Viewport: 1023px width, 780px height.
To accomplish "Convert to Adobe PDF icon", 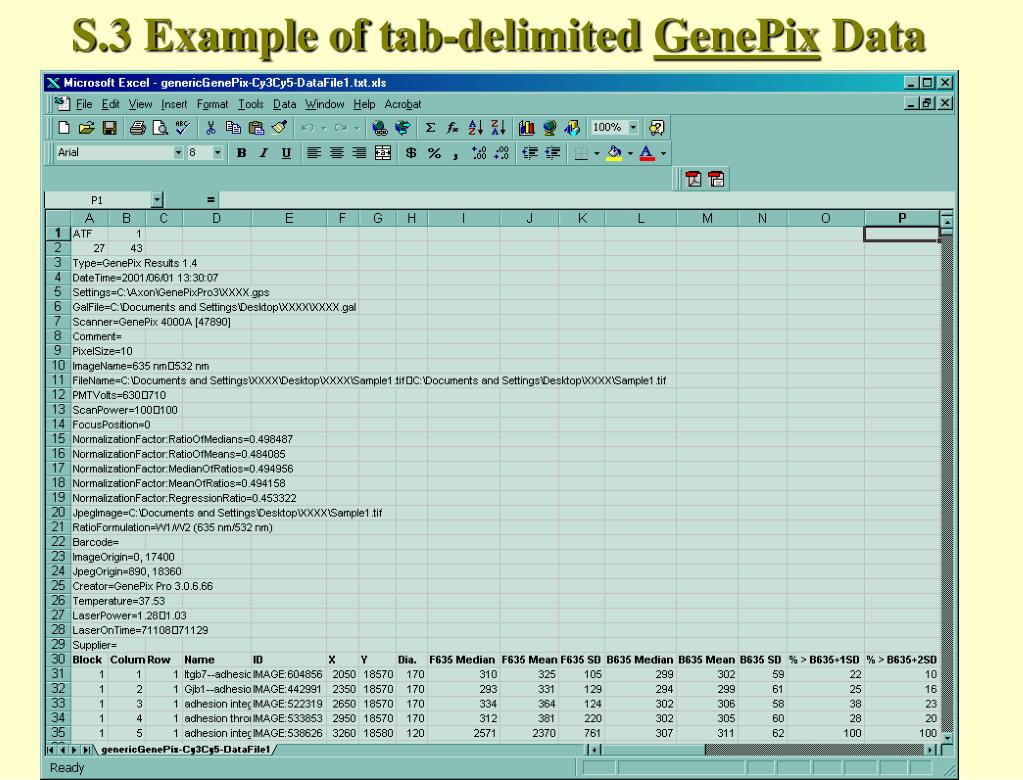I will [694, 179].
